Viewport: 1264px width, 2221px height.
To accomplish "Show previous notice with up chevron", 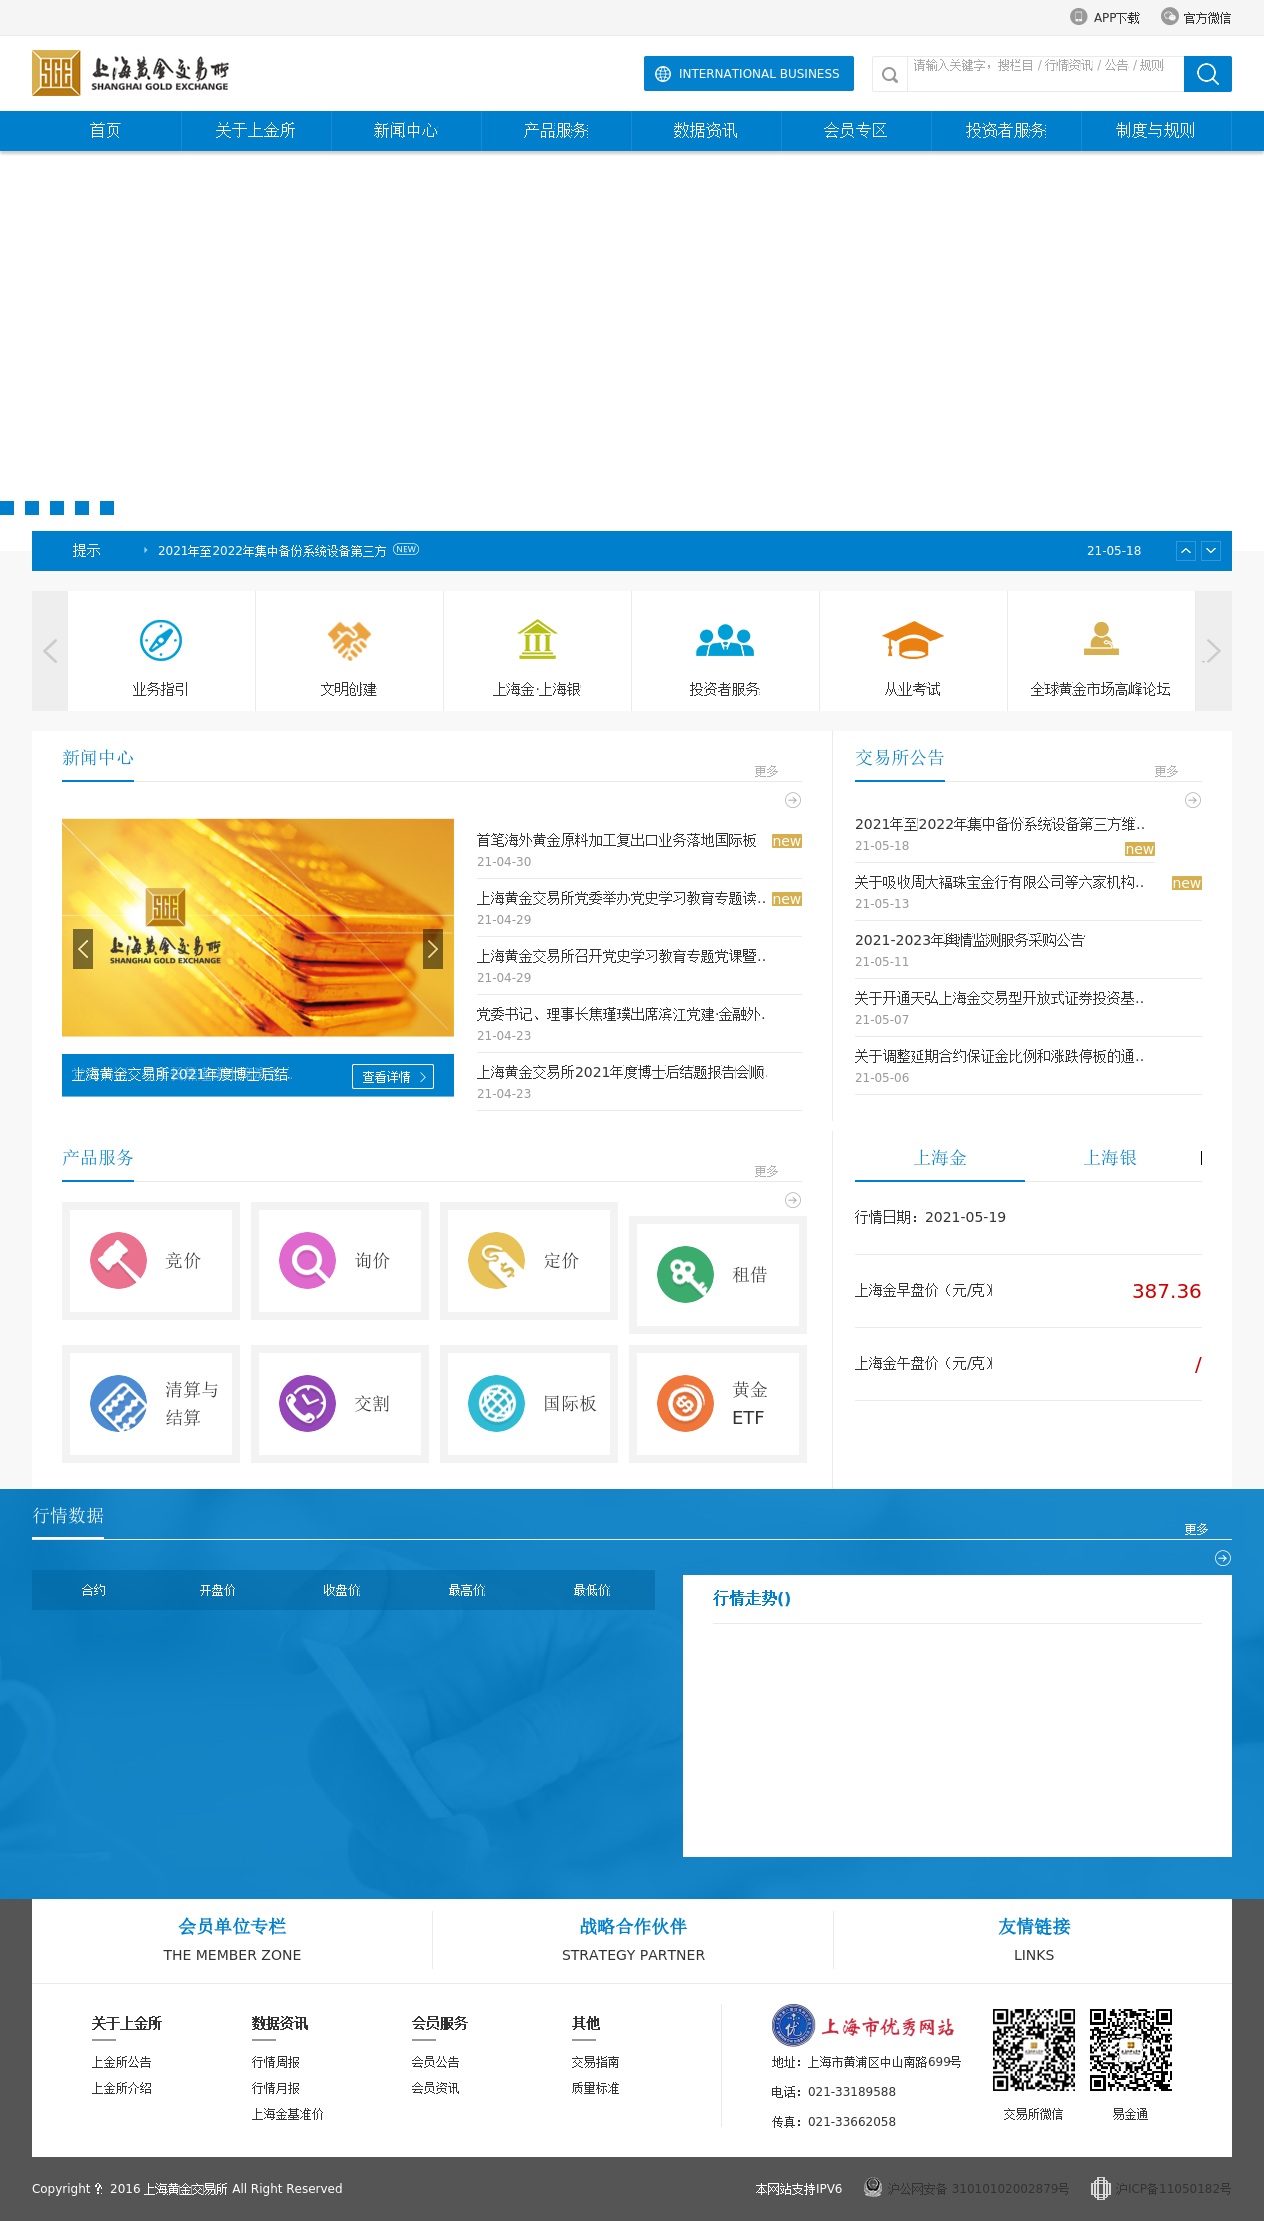I will [x=1186, y=551].
